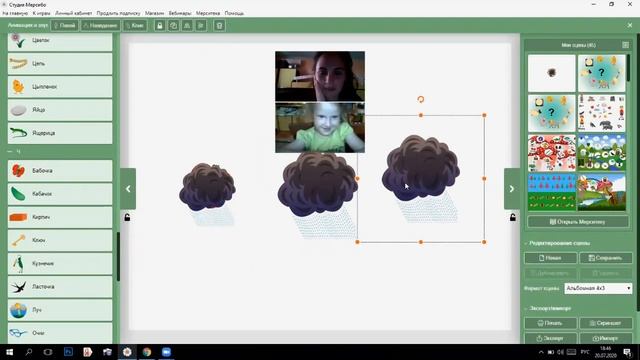640x360 pixels.
Task: Close the green editing toolbar with X
Action: coord(630,25)
